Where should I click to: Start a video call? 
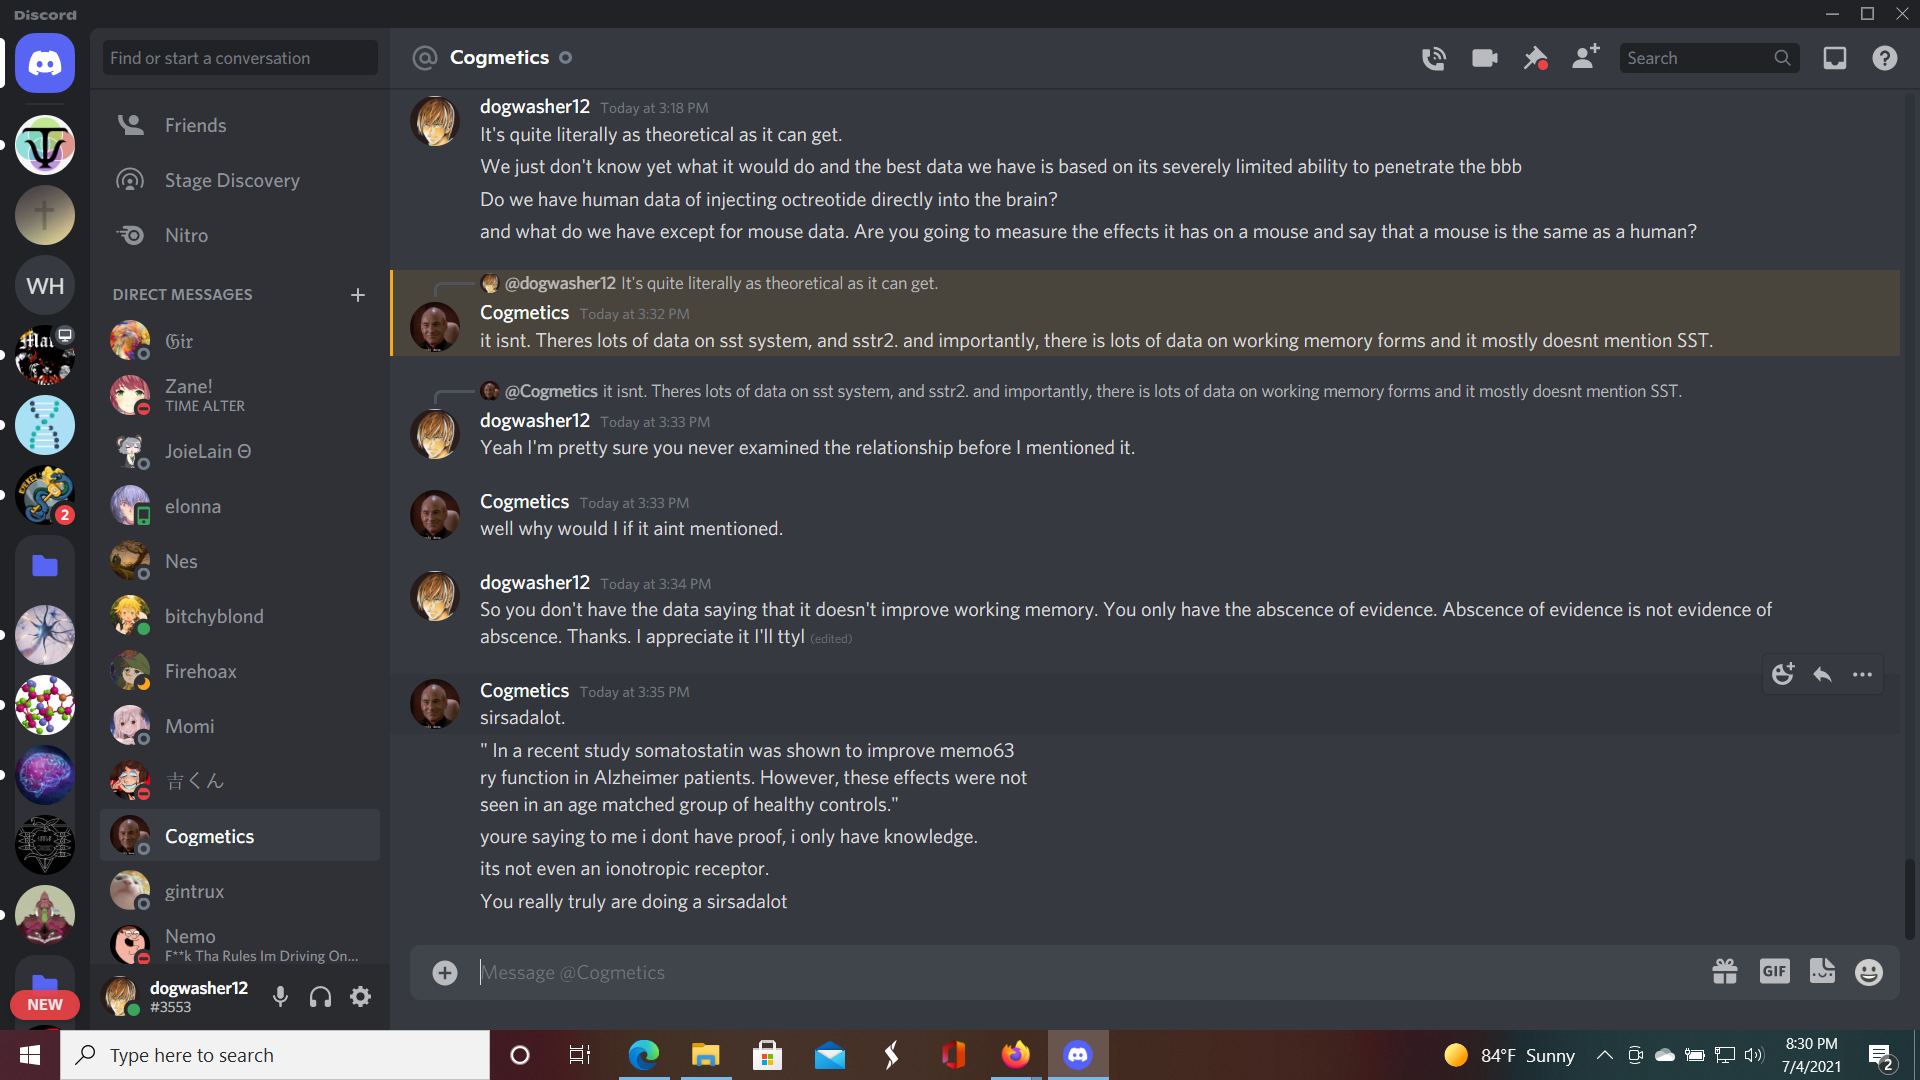pos(1484,58)
